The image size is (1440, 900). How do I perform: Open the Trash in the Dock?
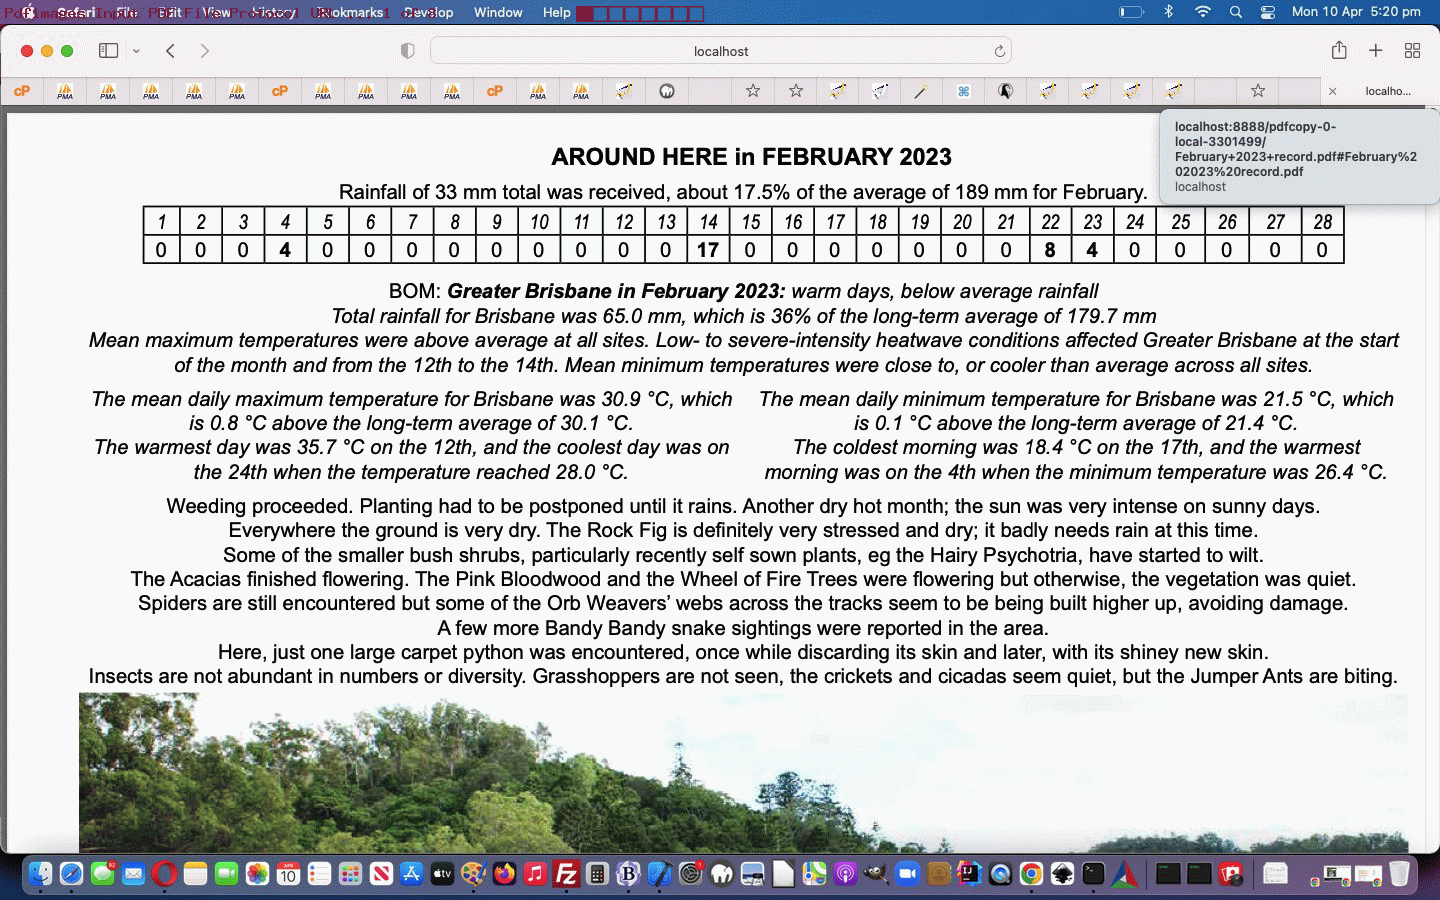1399,874
